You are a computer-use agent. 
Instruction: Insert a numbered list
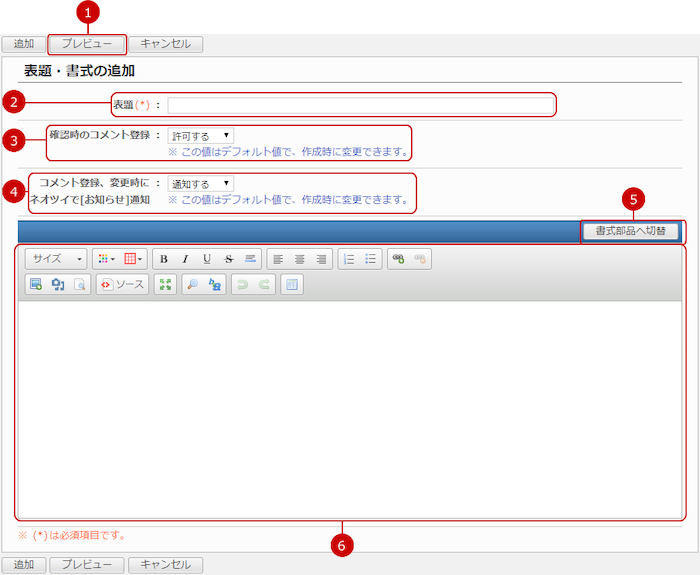coord(349,259)
